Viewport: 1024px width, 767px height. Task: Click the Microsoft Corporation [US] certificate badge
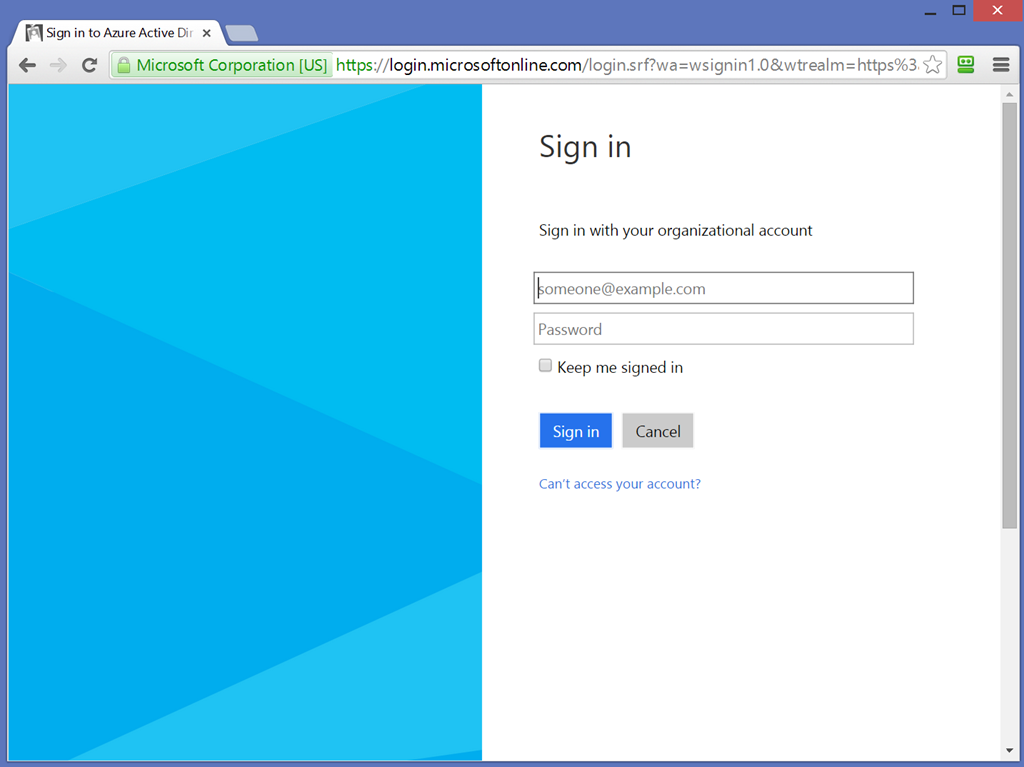click(x=221, y=65)
